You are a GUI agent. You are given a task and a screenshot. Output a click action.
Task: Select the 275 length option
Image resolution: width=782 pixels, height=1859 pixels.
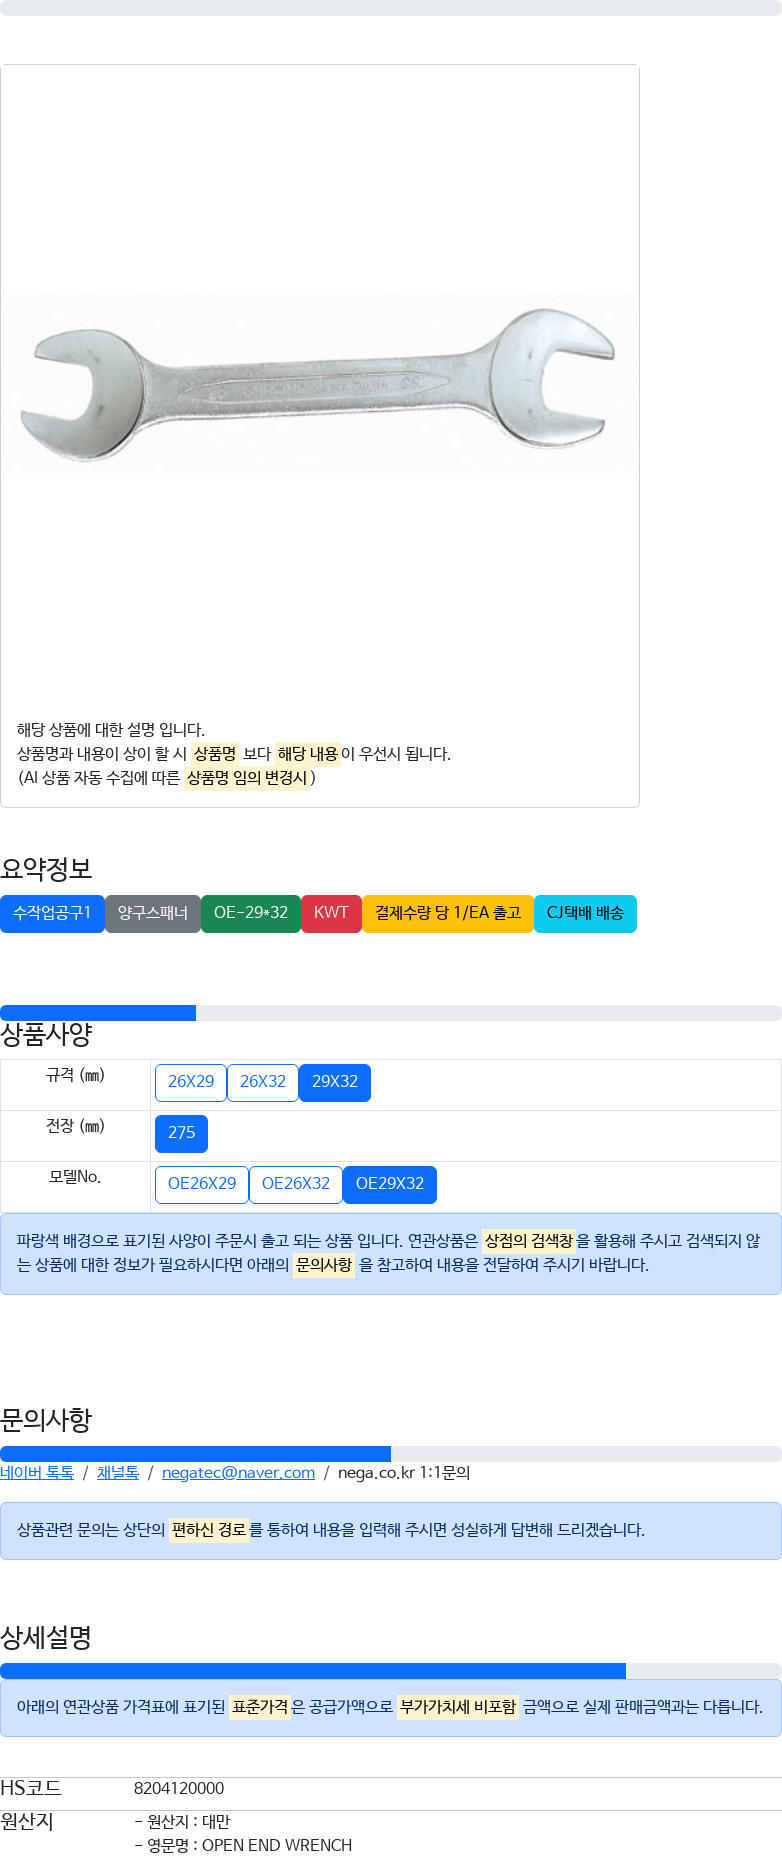182,1133
